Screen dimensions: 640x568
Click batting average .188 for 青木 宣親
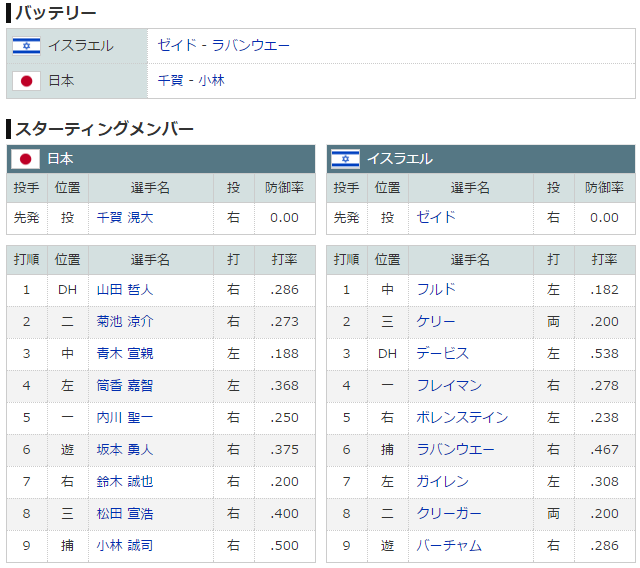click(284, 353)
